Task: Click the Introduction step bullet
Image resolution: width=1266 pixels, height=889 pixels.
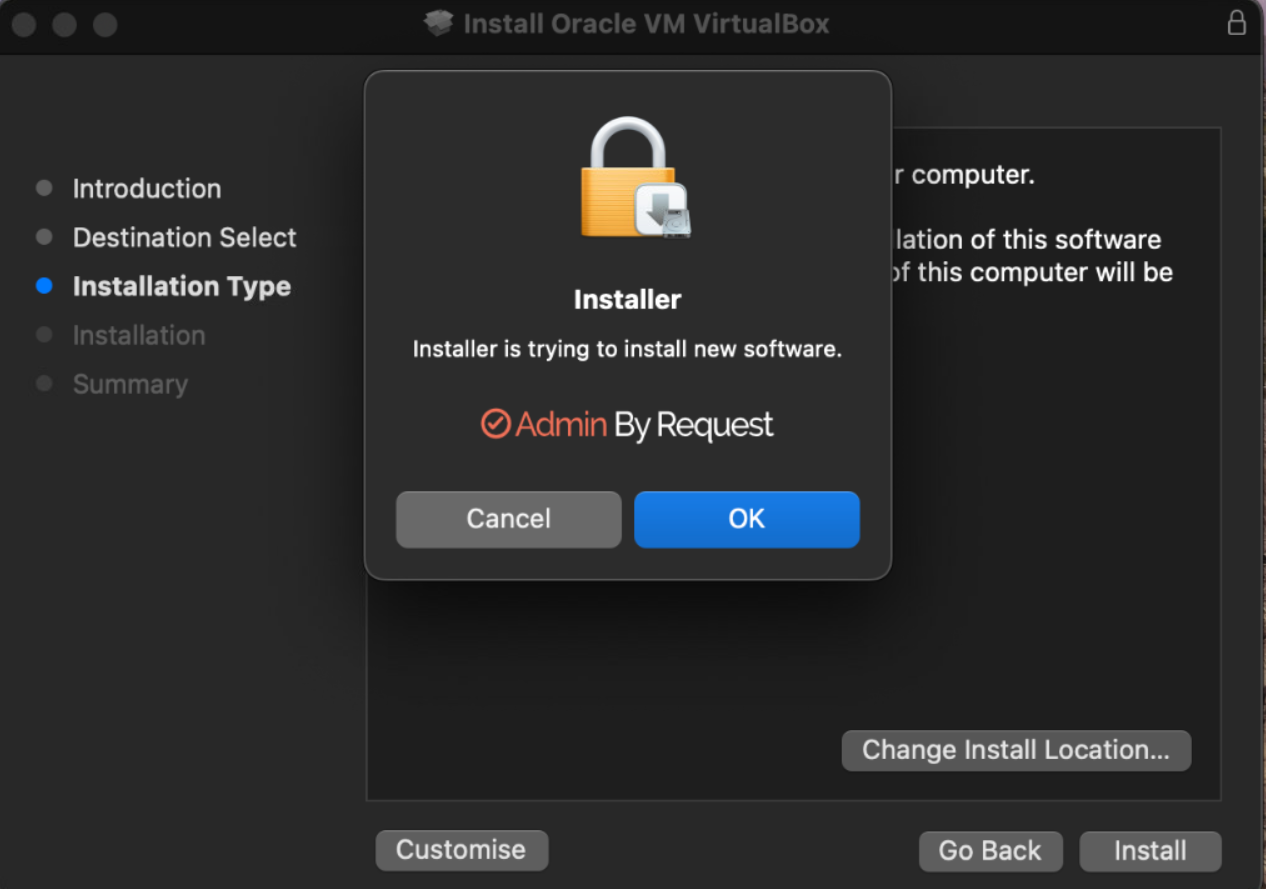Action: coord(44,188)
